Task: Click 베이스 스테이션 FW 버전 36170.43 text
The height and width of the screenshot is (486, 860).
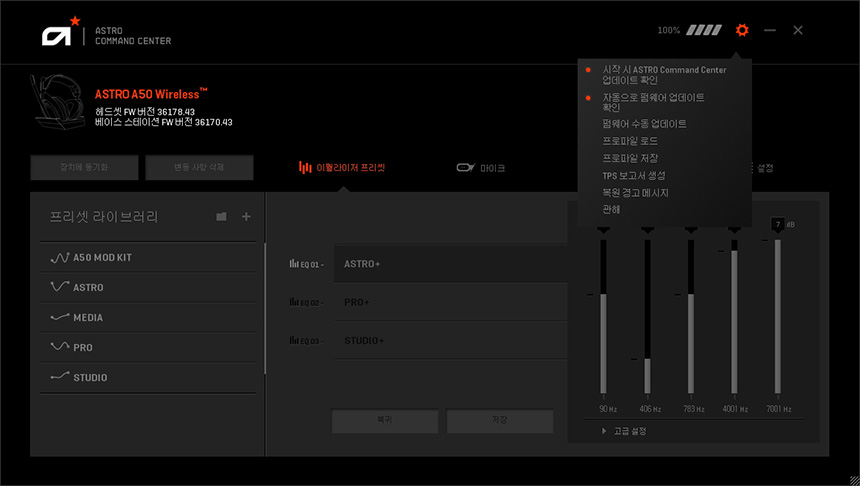Action: (163, 122)
